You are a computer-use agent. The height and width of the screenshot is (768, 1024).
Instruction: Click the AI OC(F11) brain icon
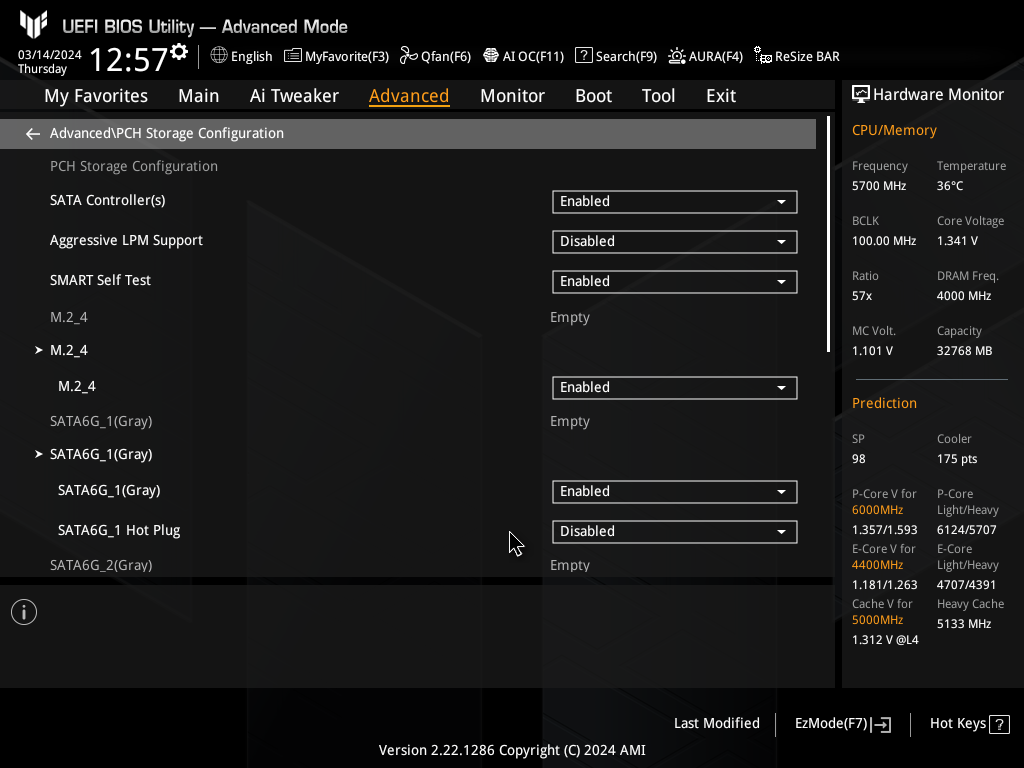490,56
